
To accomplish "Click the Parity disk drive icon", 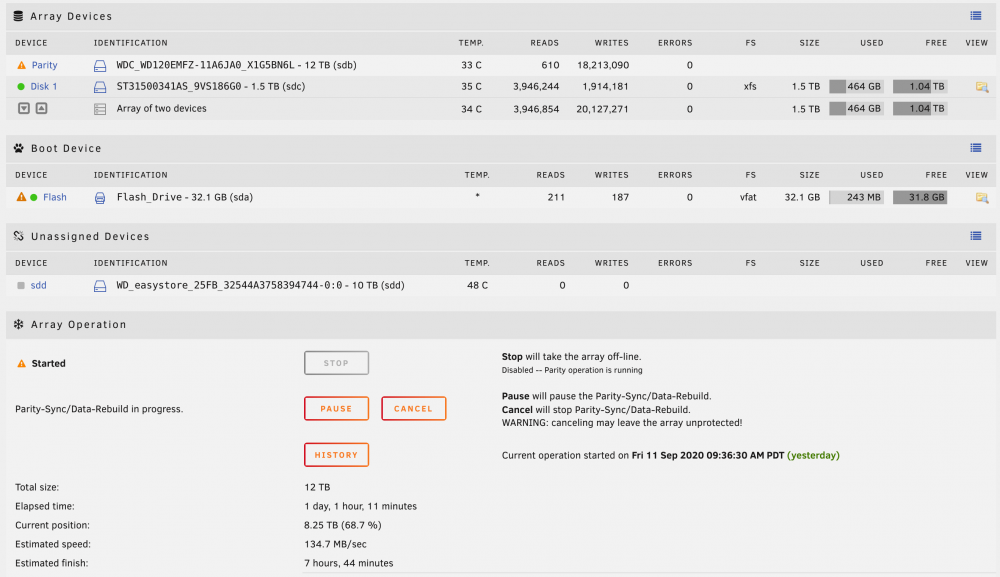I will [100, 66].
